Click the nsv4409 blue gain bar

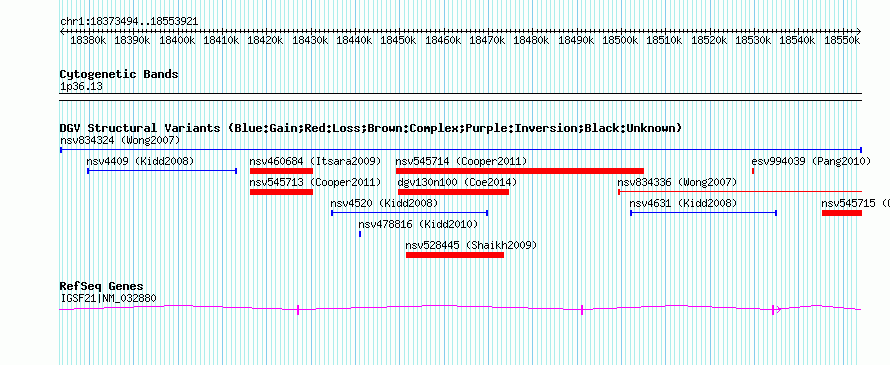coord(162,170)
